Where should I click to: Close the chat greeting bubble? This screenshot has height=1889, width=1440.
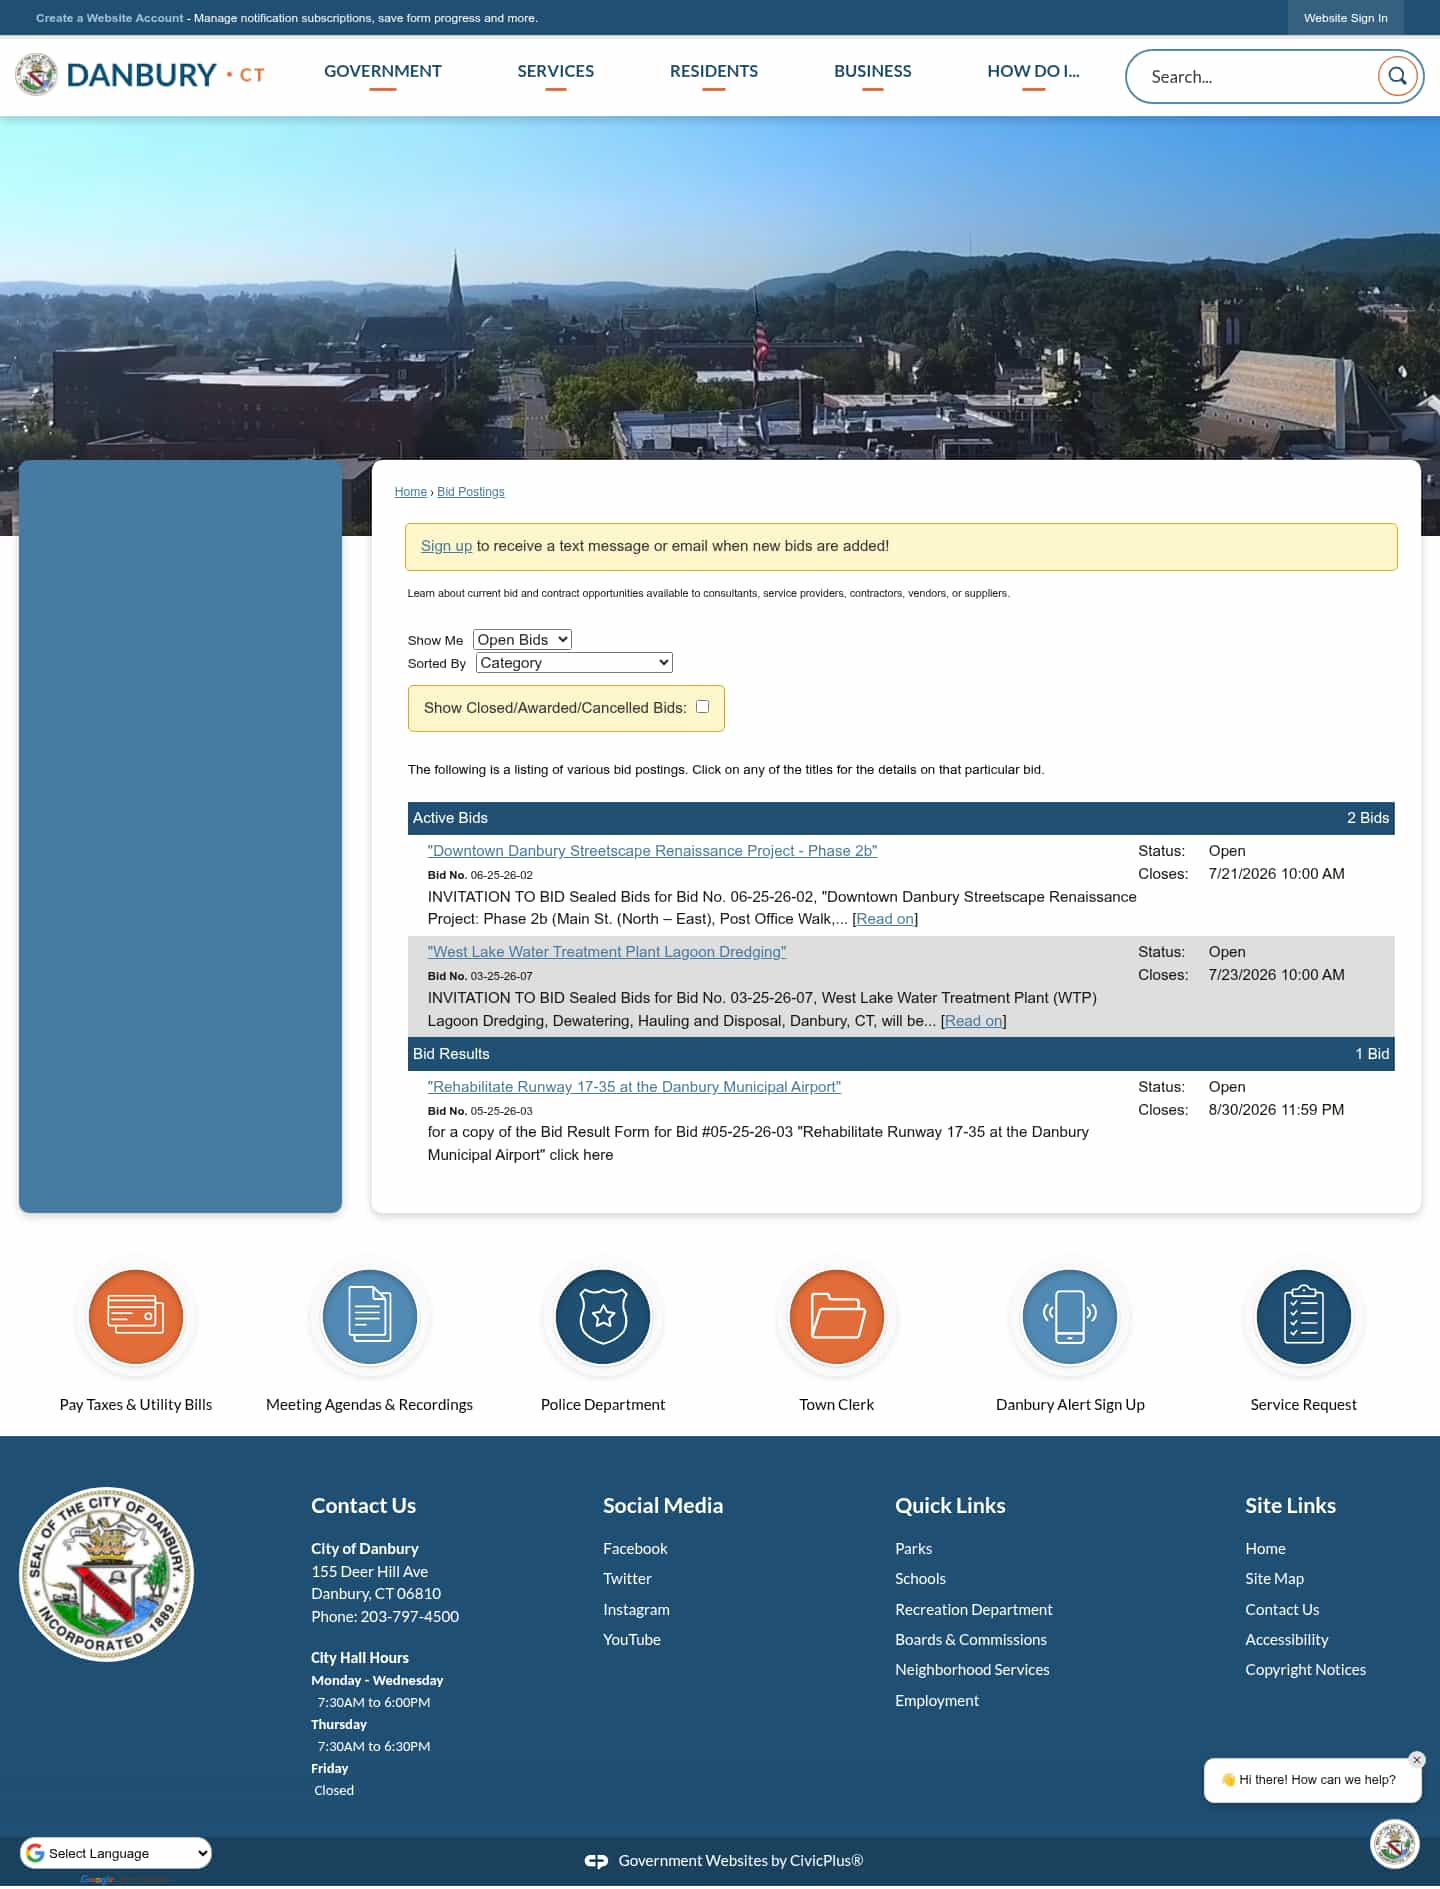pos(1416,1760)
